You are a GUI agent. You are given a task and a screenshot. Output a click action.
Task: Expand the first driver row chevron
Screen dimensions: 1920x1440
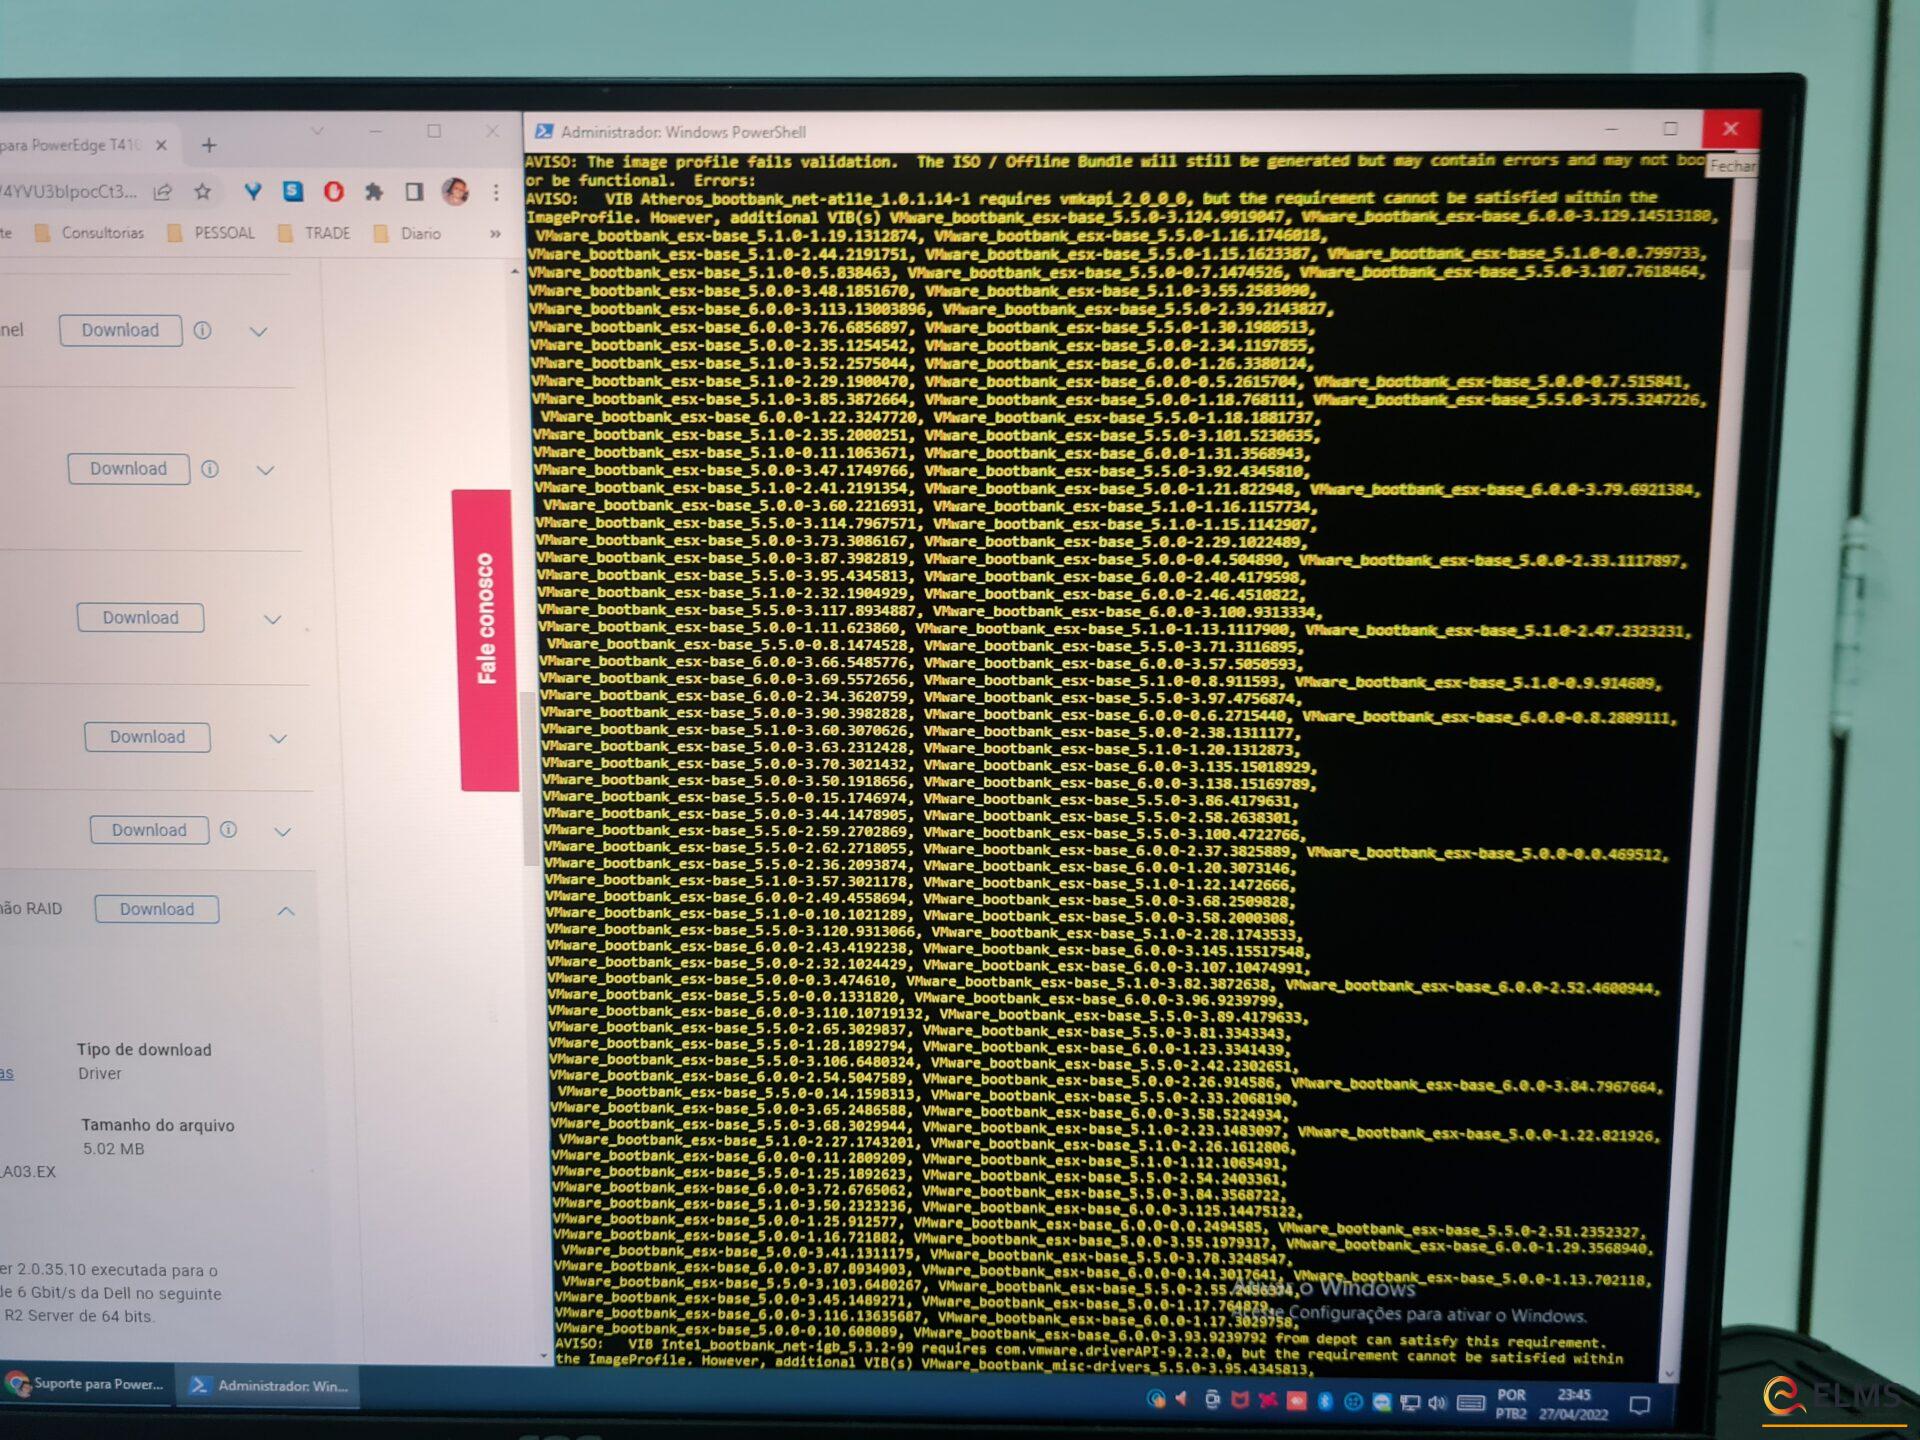pyautogui.click(x=258, y=331)
